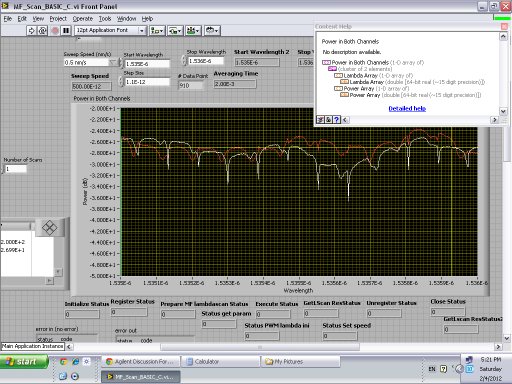Click the language EN indicator in tray

point(432,369)
